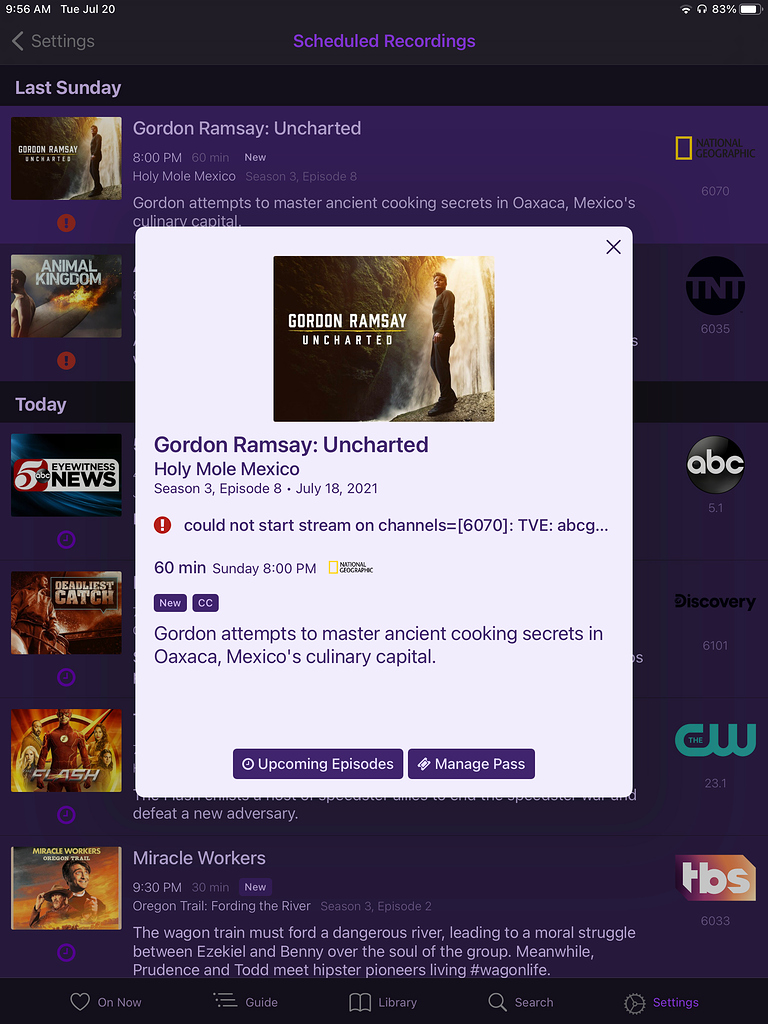Viewport: 768px width, 1024px height.
Task: Click the Discovery channel logo
Action: coord(715,601)
